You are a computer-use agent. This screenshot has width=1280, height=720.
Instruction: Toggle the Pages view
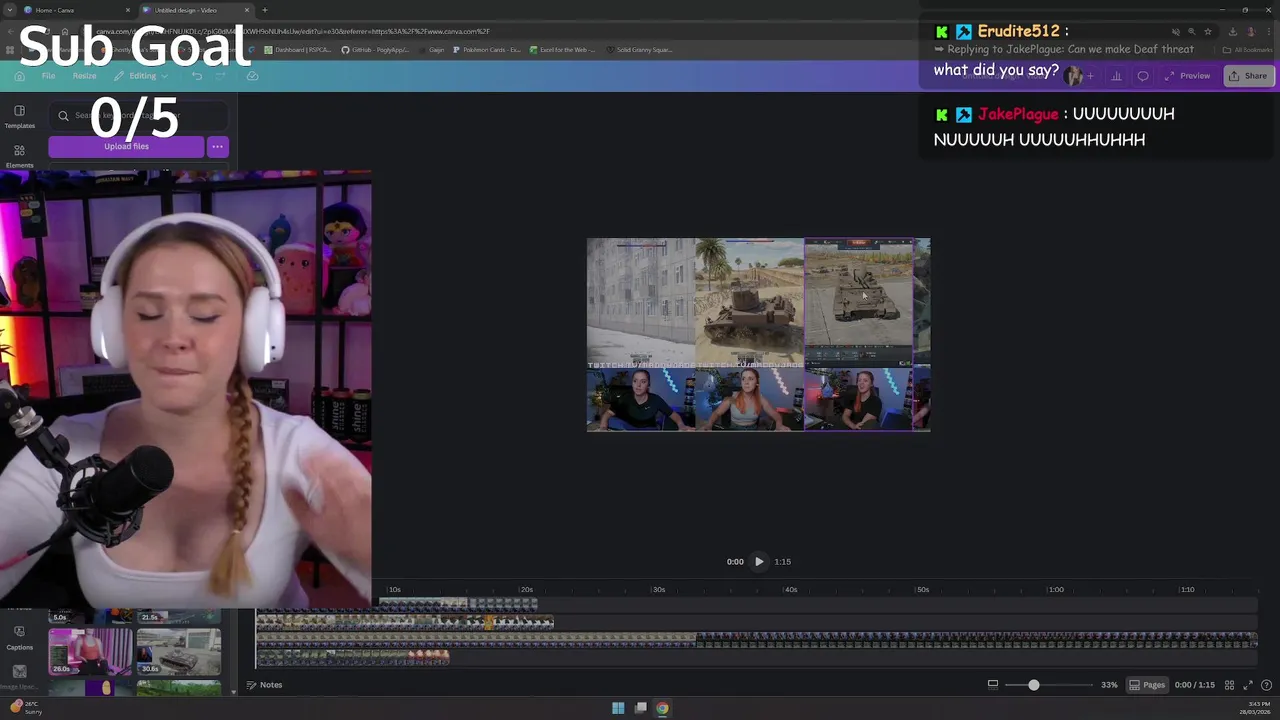[x=1147, y=685]
